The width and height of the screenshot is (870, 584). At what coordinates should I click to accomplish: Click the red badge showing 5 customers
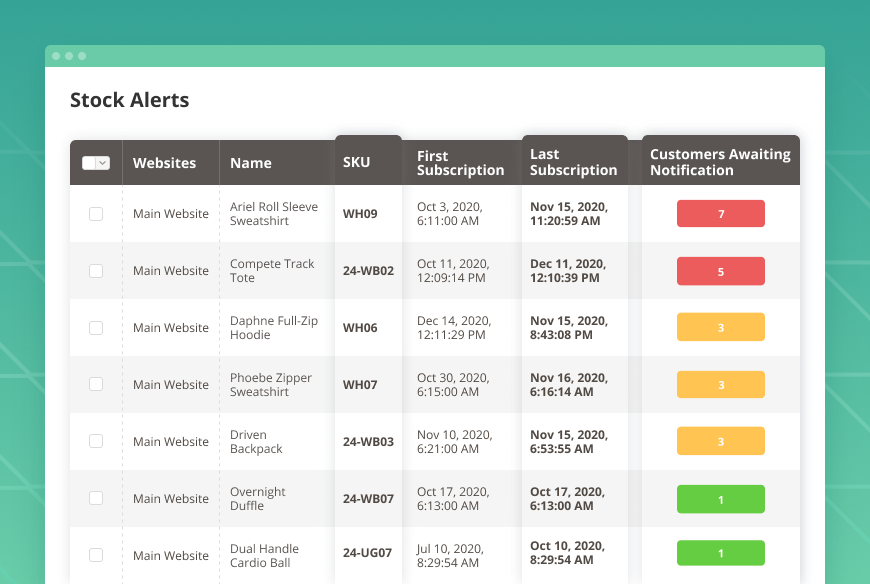tap(720, 270)
